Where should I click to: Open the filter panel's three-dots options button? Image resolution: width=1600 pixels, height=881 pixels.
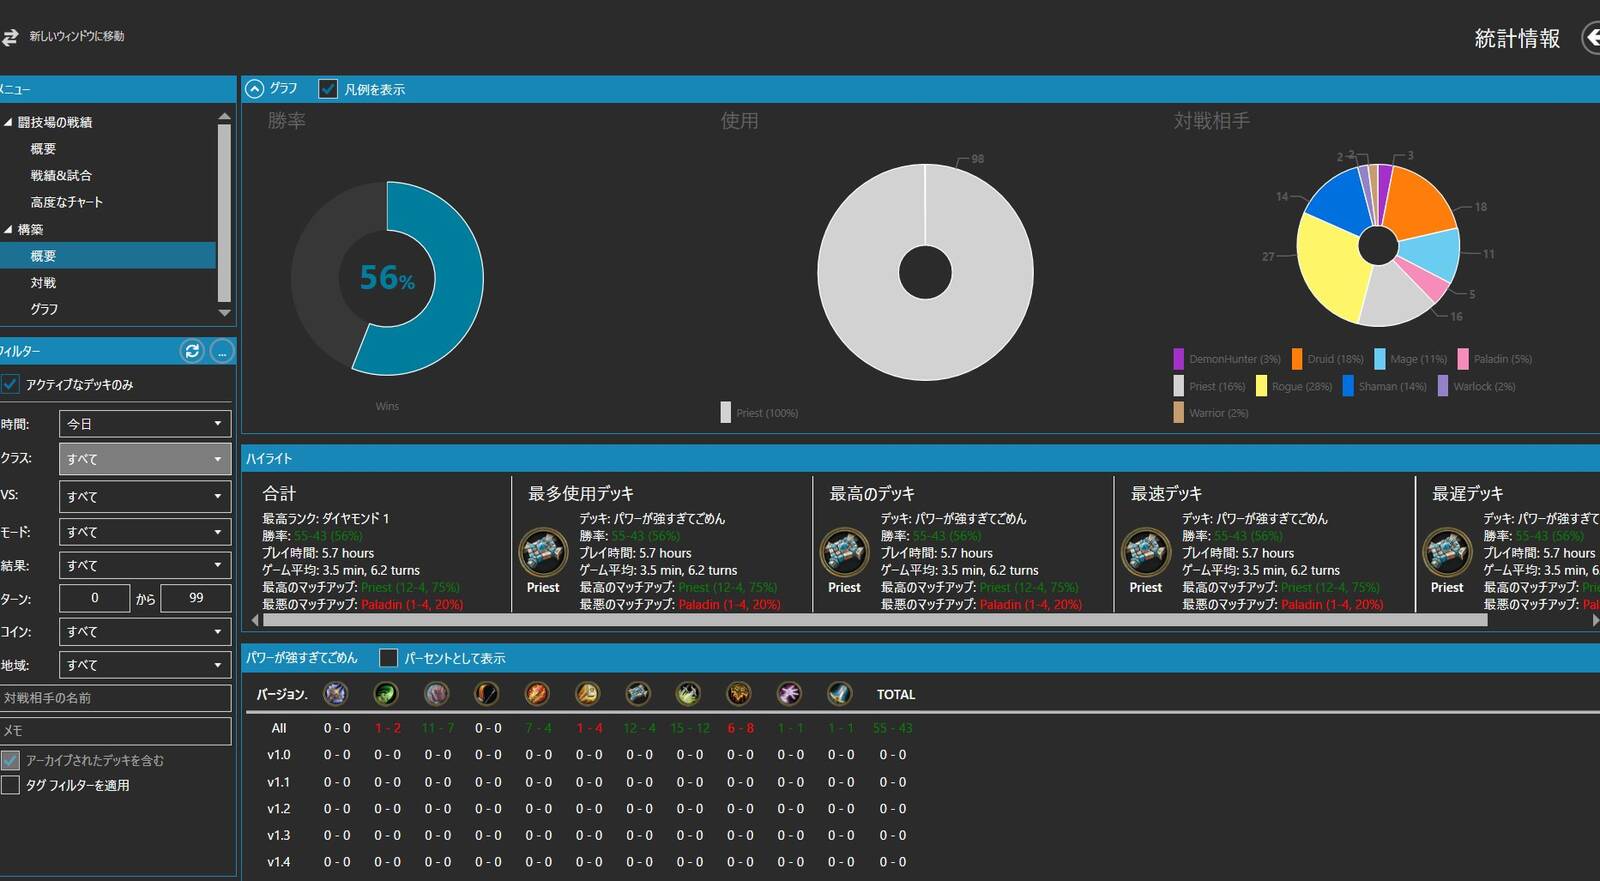(222, 351)
